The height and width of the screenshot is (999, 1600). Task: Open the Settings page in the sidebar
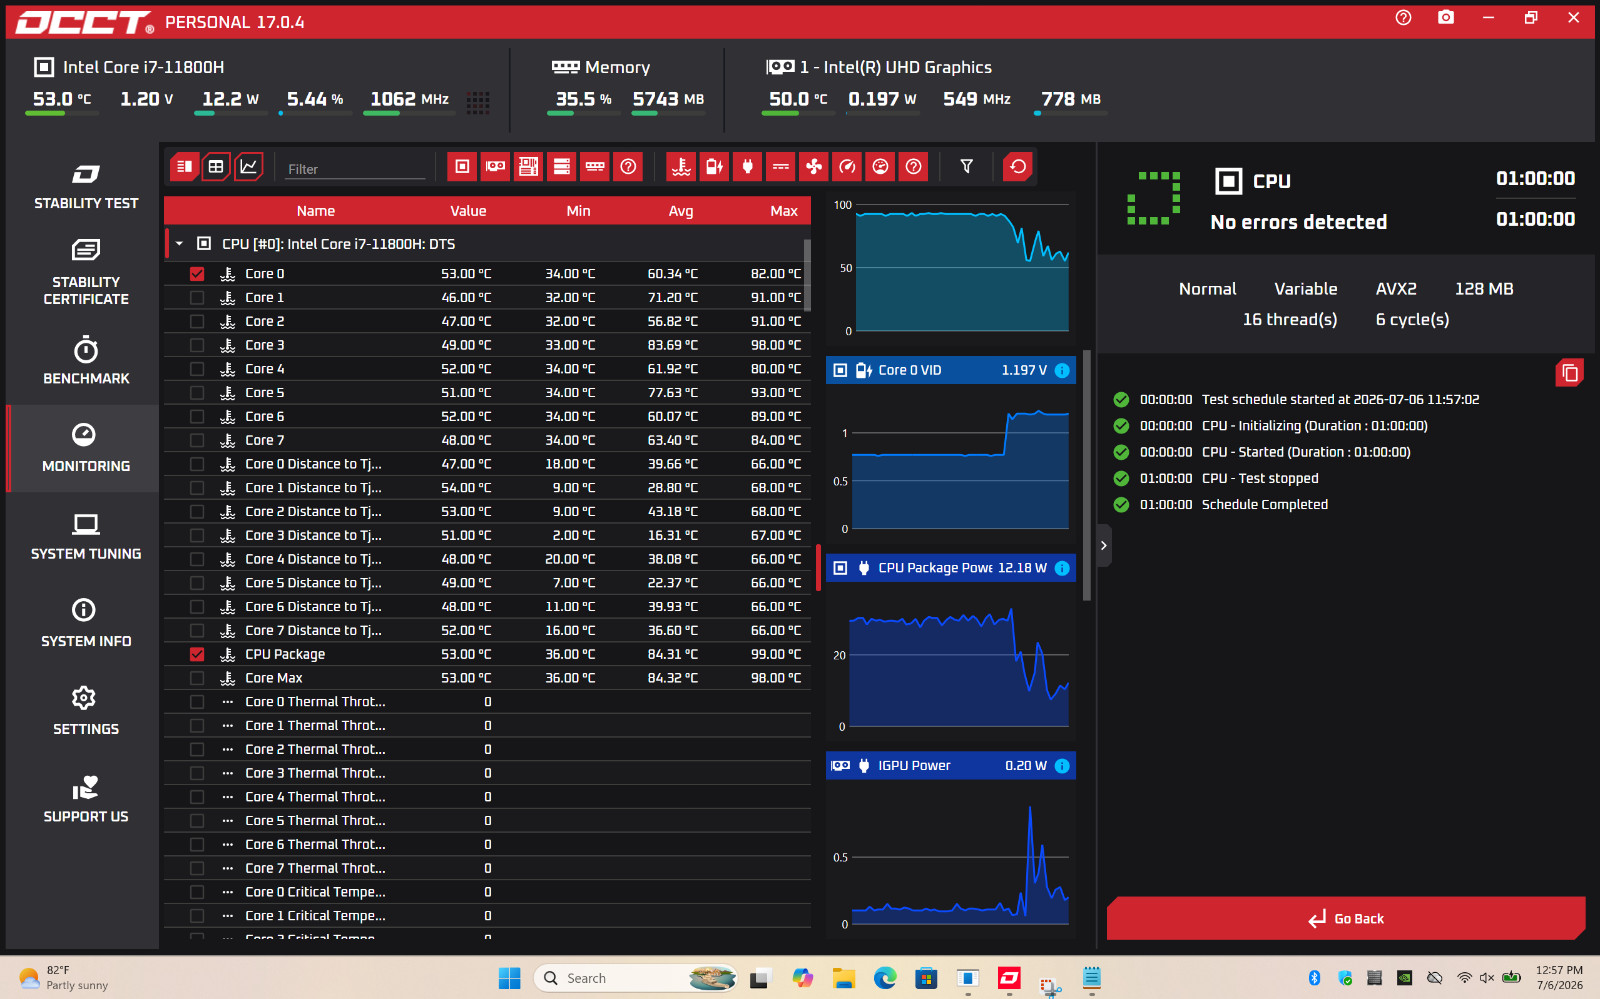[x=86, y=711]
